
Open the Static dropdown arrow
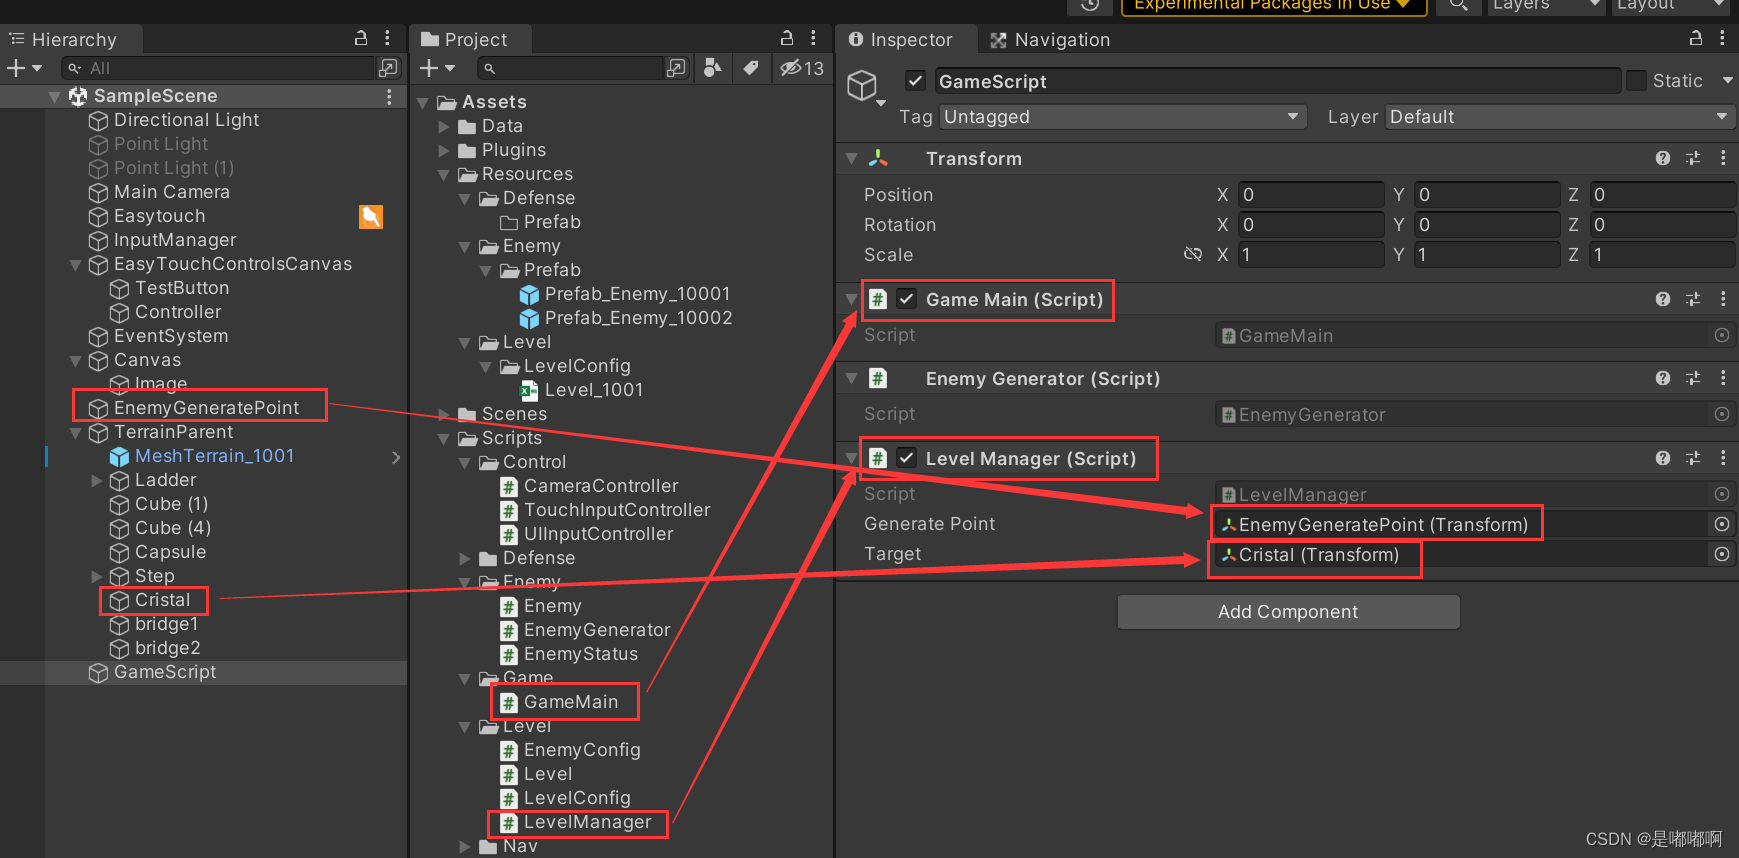point(1727,81)
